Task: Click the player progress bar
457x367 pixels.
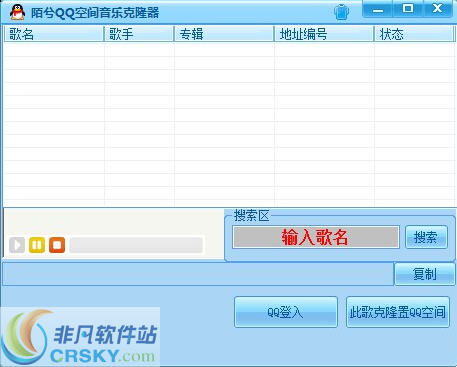Action: pos(136,245)
